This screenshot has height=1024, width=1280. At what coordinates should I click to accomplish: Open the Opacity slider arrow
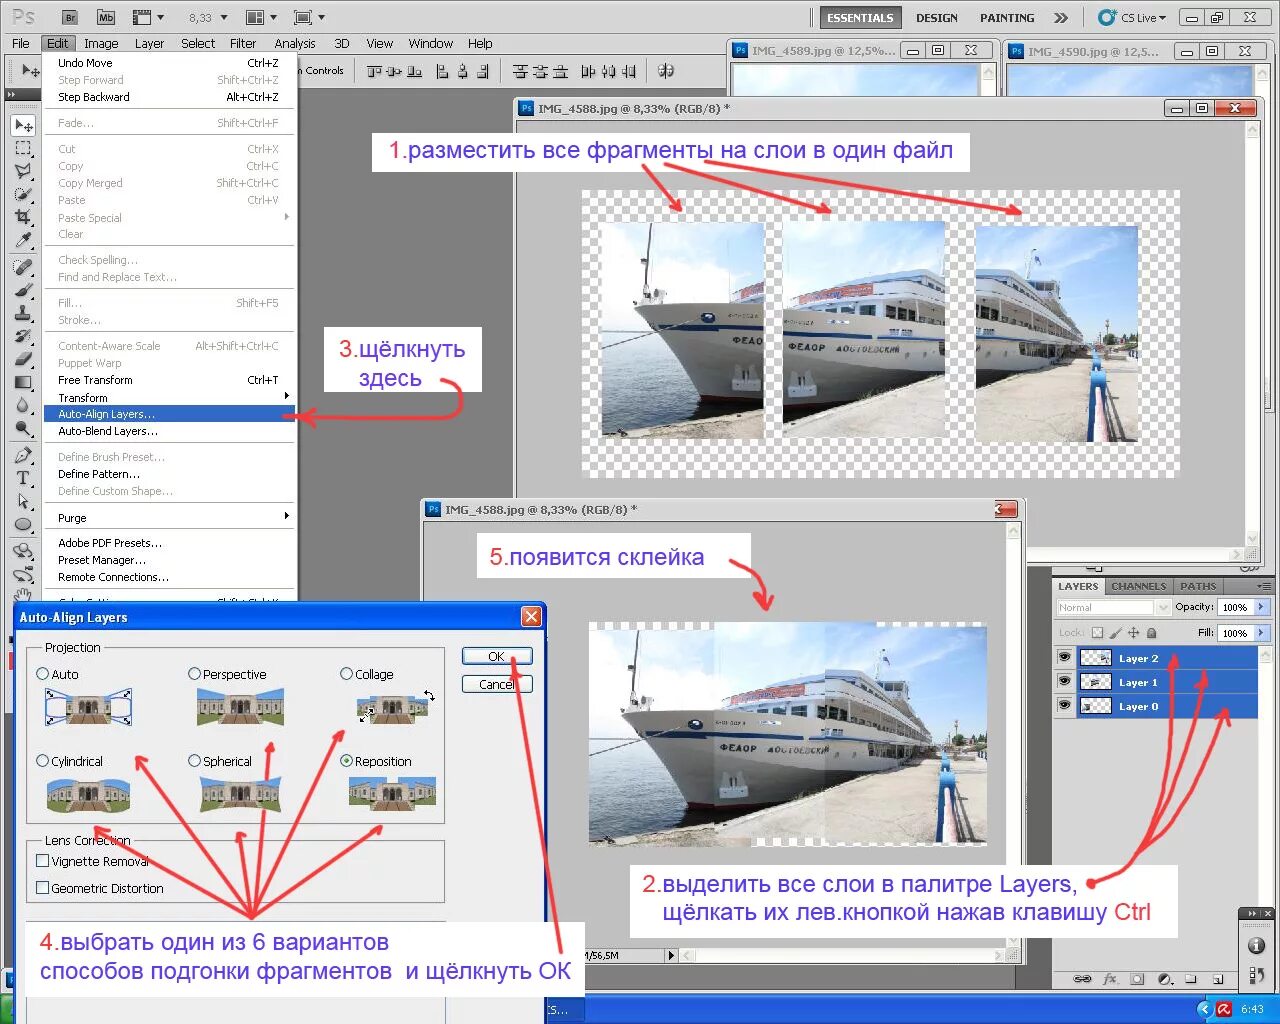[x=1261, y=607]
